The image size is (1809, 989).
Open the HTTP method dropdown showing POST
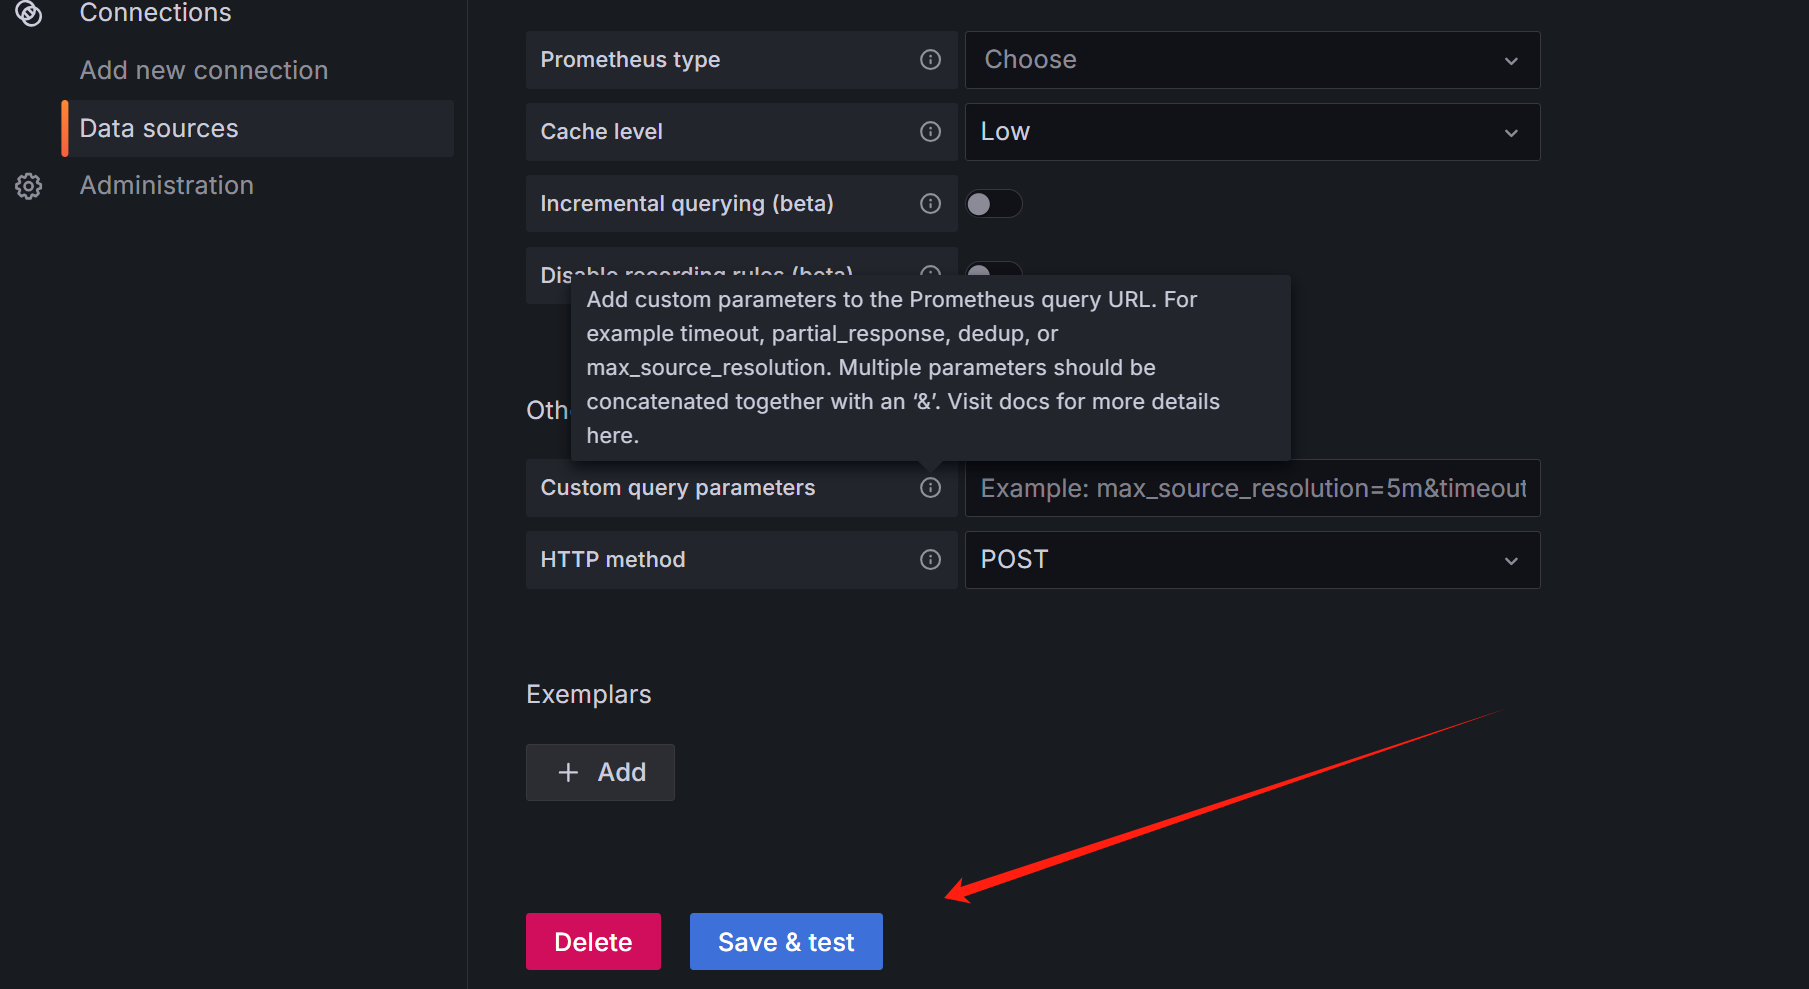(1251, 560)
